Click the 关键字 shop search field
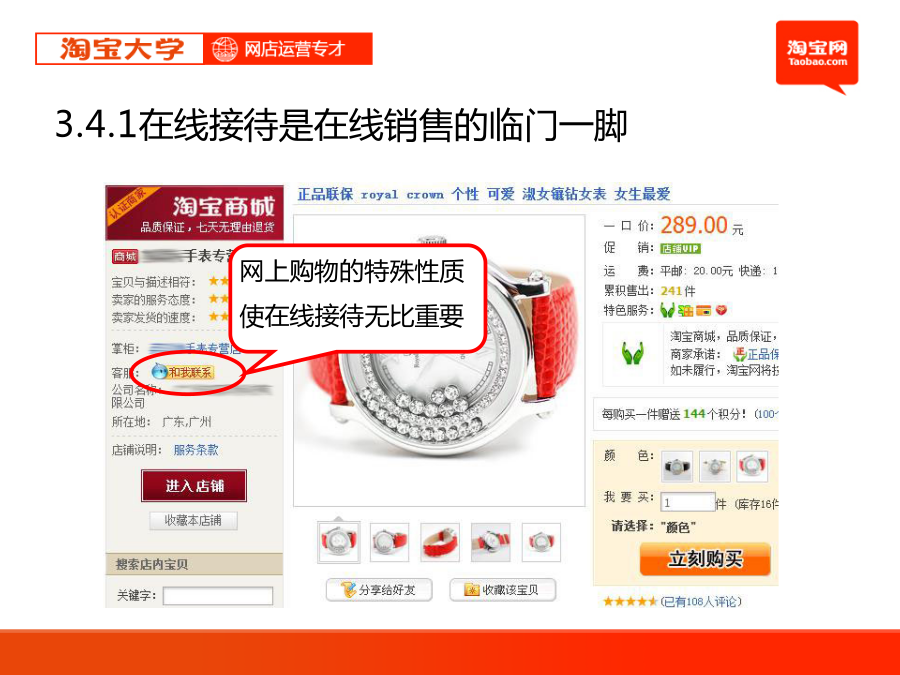This screenshot has width=900, height=675. pyautogui.click(x=218, y=595)
